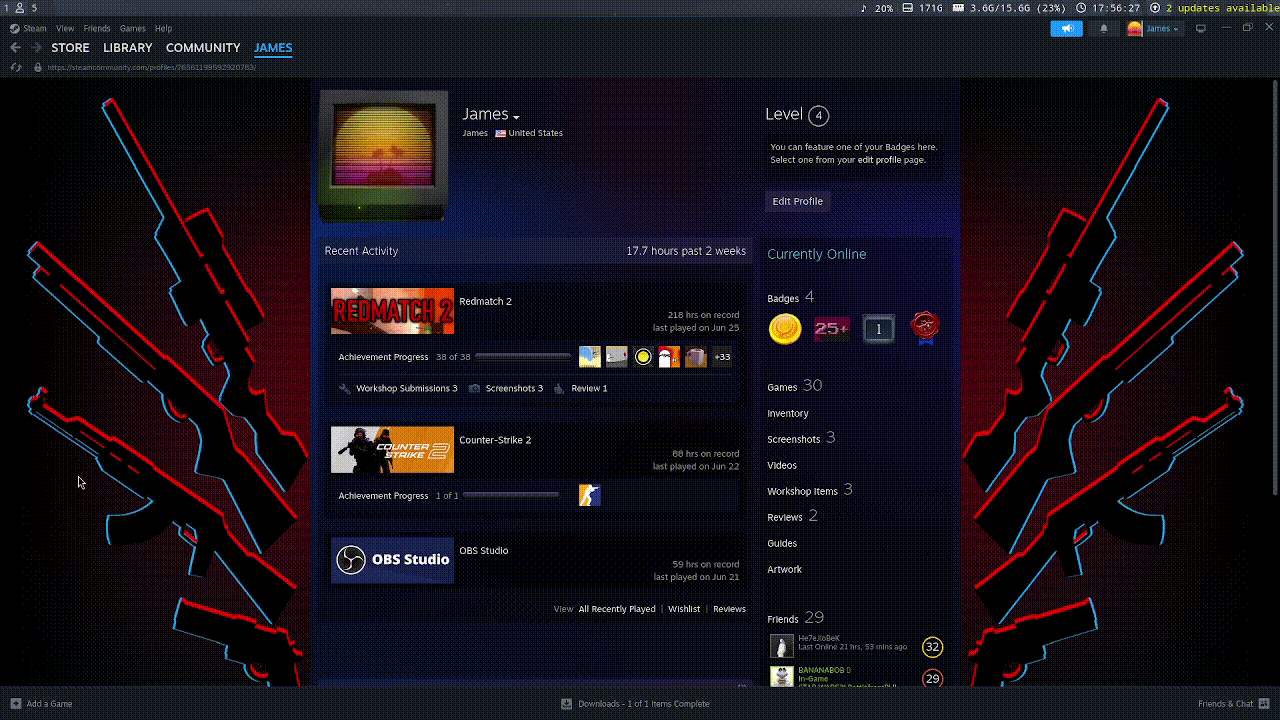Go to the LIBRARY tab
Image resolution: width=1280 pixels, height=720 pixels.
click(x=128, y=48)
